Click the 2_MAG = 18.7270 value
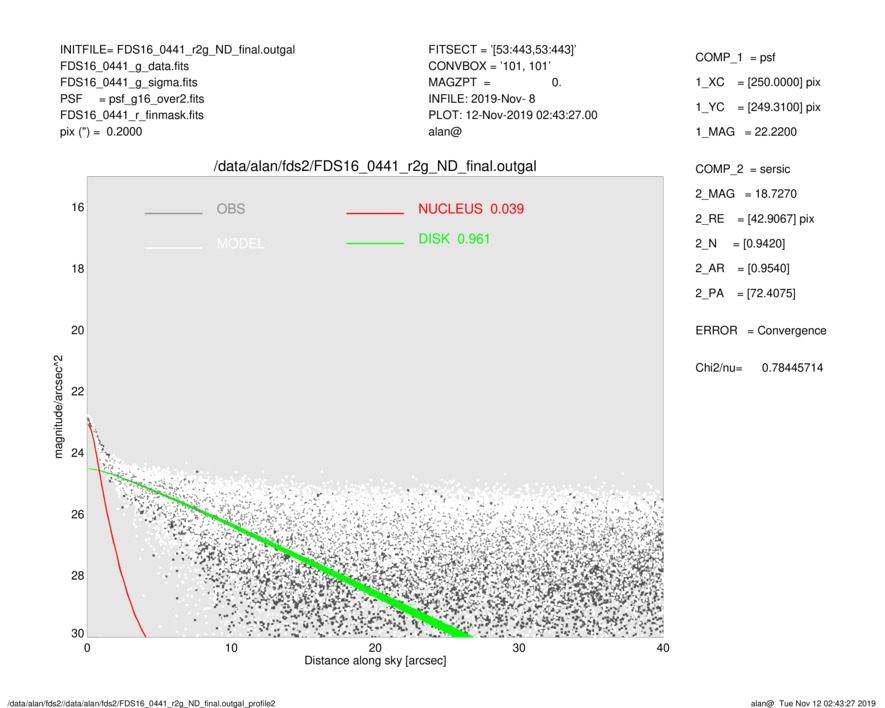The height and width of the screenshot is (708, 885). pos(746,194)
